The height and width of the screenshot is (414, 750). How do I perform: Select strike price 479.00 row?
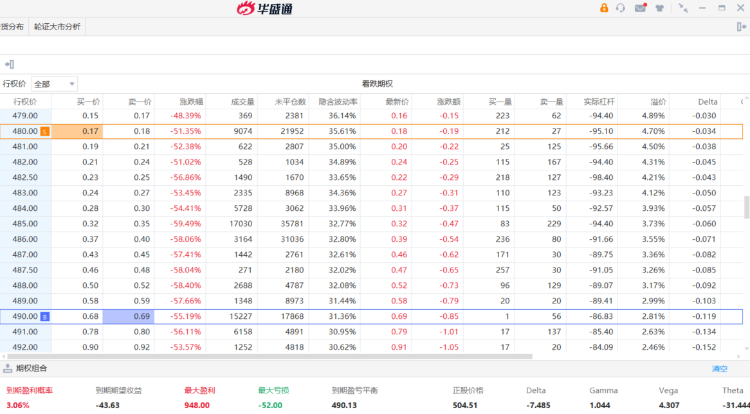coord(25,116)
